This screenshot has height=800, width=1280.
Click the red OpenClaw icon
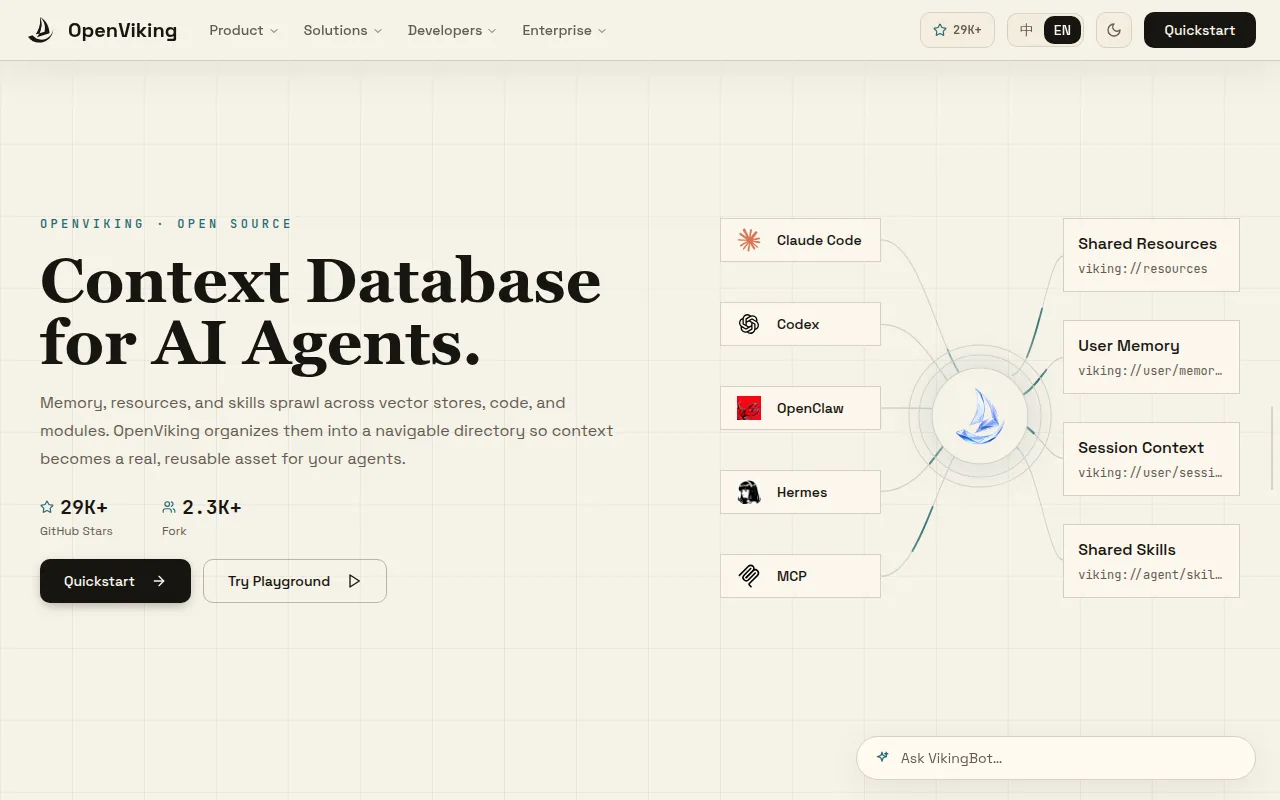(x=749, y=408)
